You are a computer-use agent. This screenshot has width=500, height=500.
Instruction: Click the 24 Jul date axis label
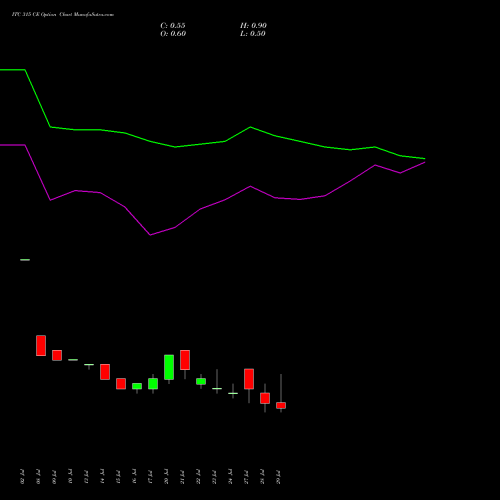[x=230, y=477]
